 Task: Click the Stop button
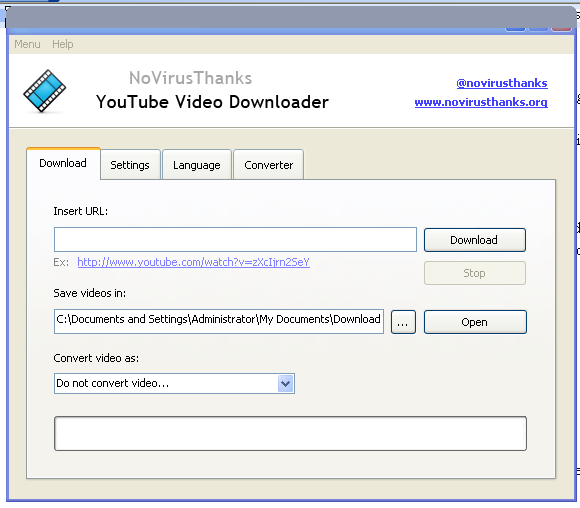[x=475, y=273]
